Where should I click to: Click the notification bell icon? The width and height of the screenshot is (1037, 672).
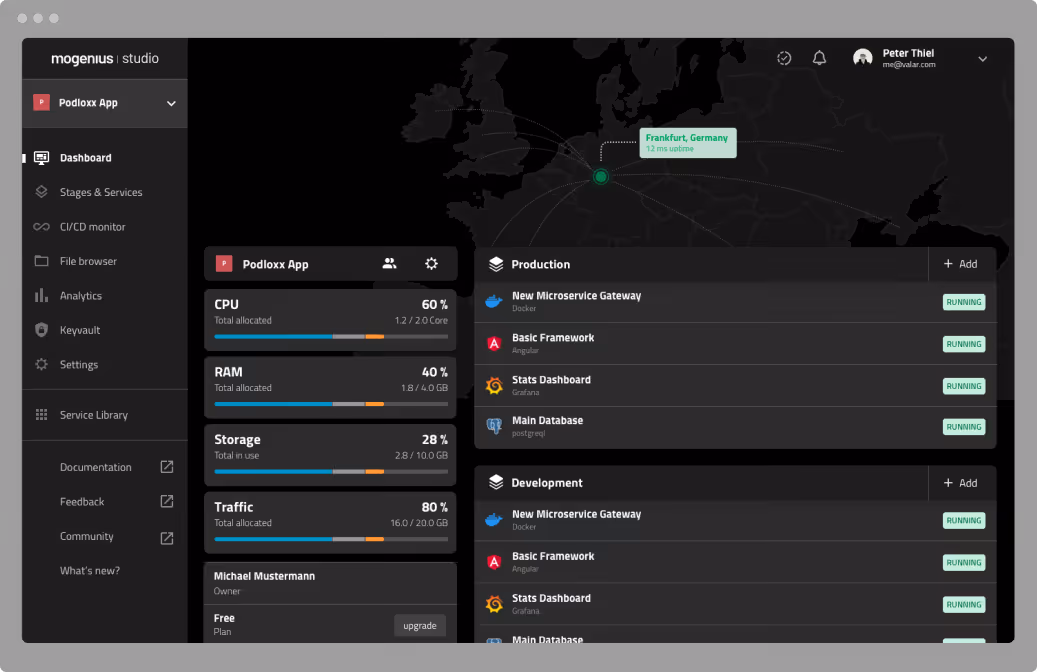tap(819, 58)
